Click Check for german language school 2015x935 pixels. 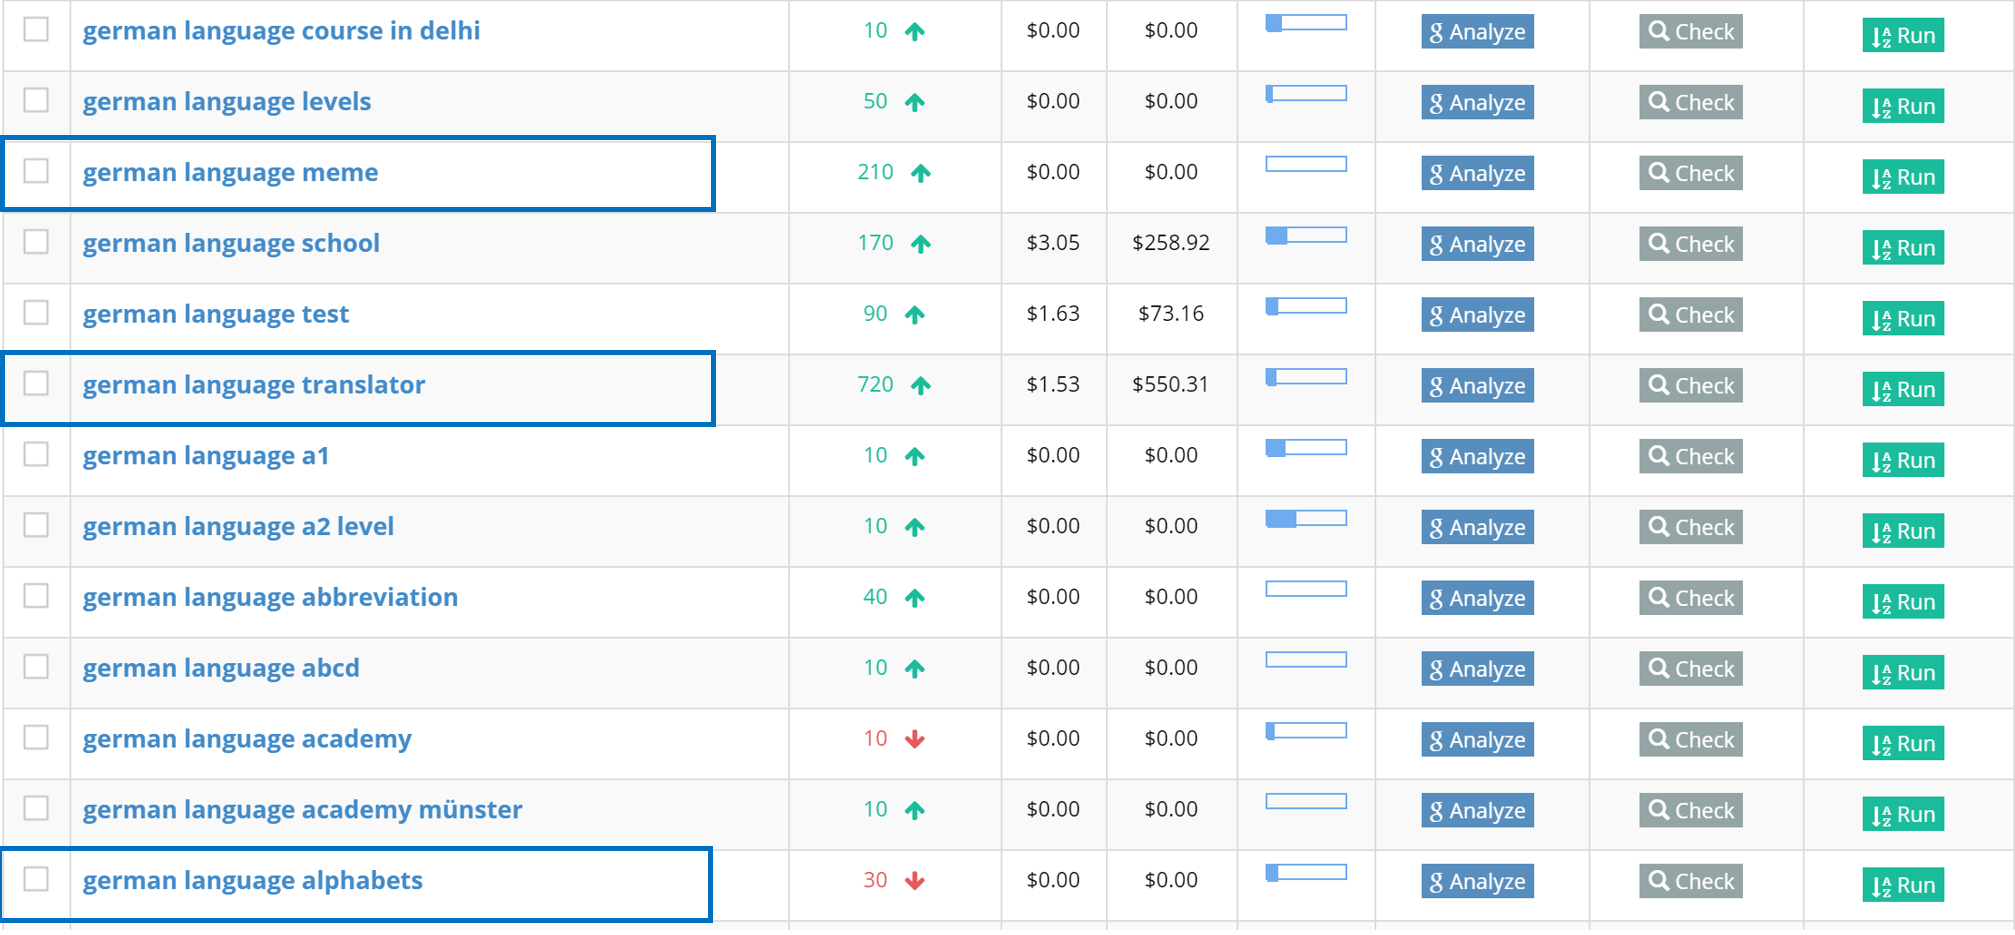point(1690,244)
